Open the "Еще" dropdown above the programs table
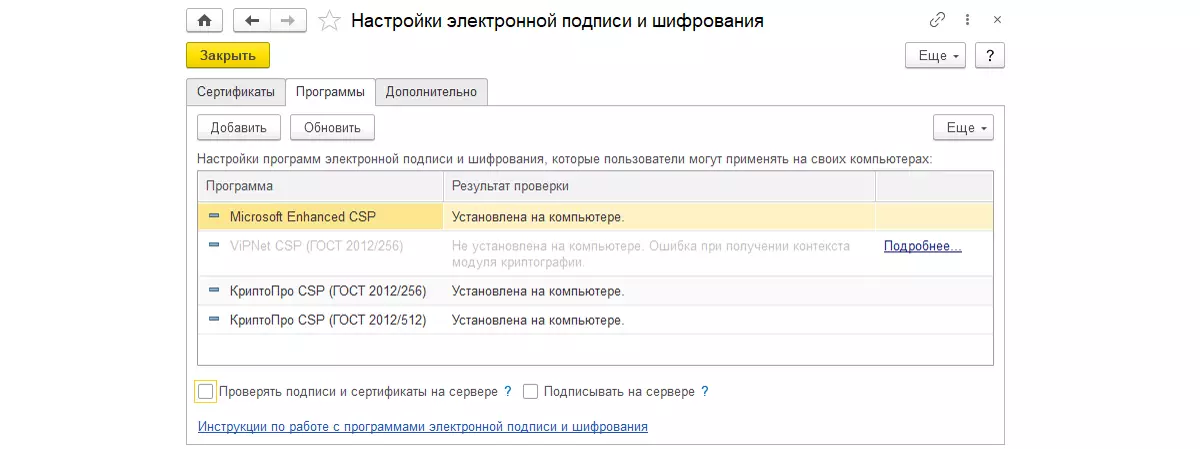 pos(962,127)
